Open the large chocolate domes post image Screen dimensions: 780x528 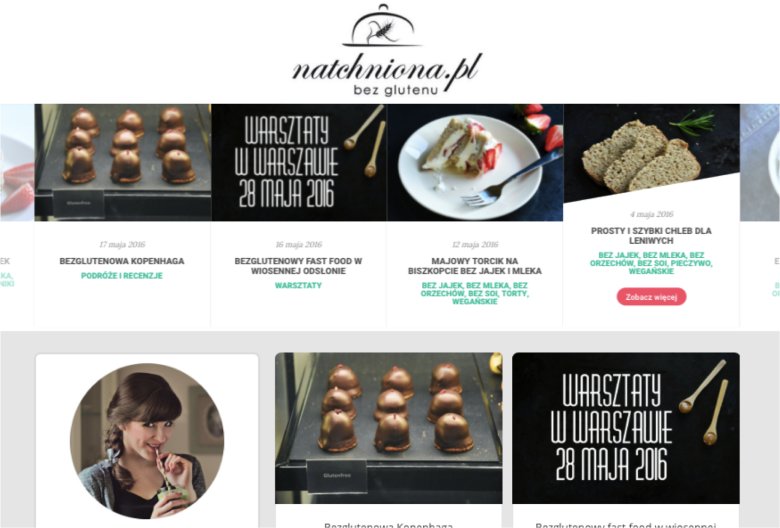pos(389,428)
